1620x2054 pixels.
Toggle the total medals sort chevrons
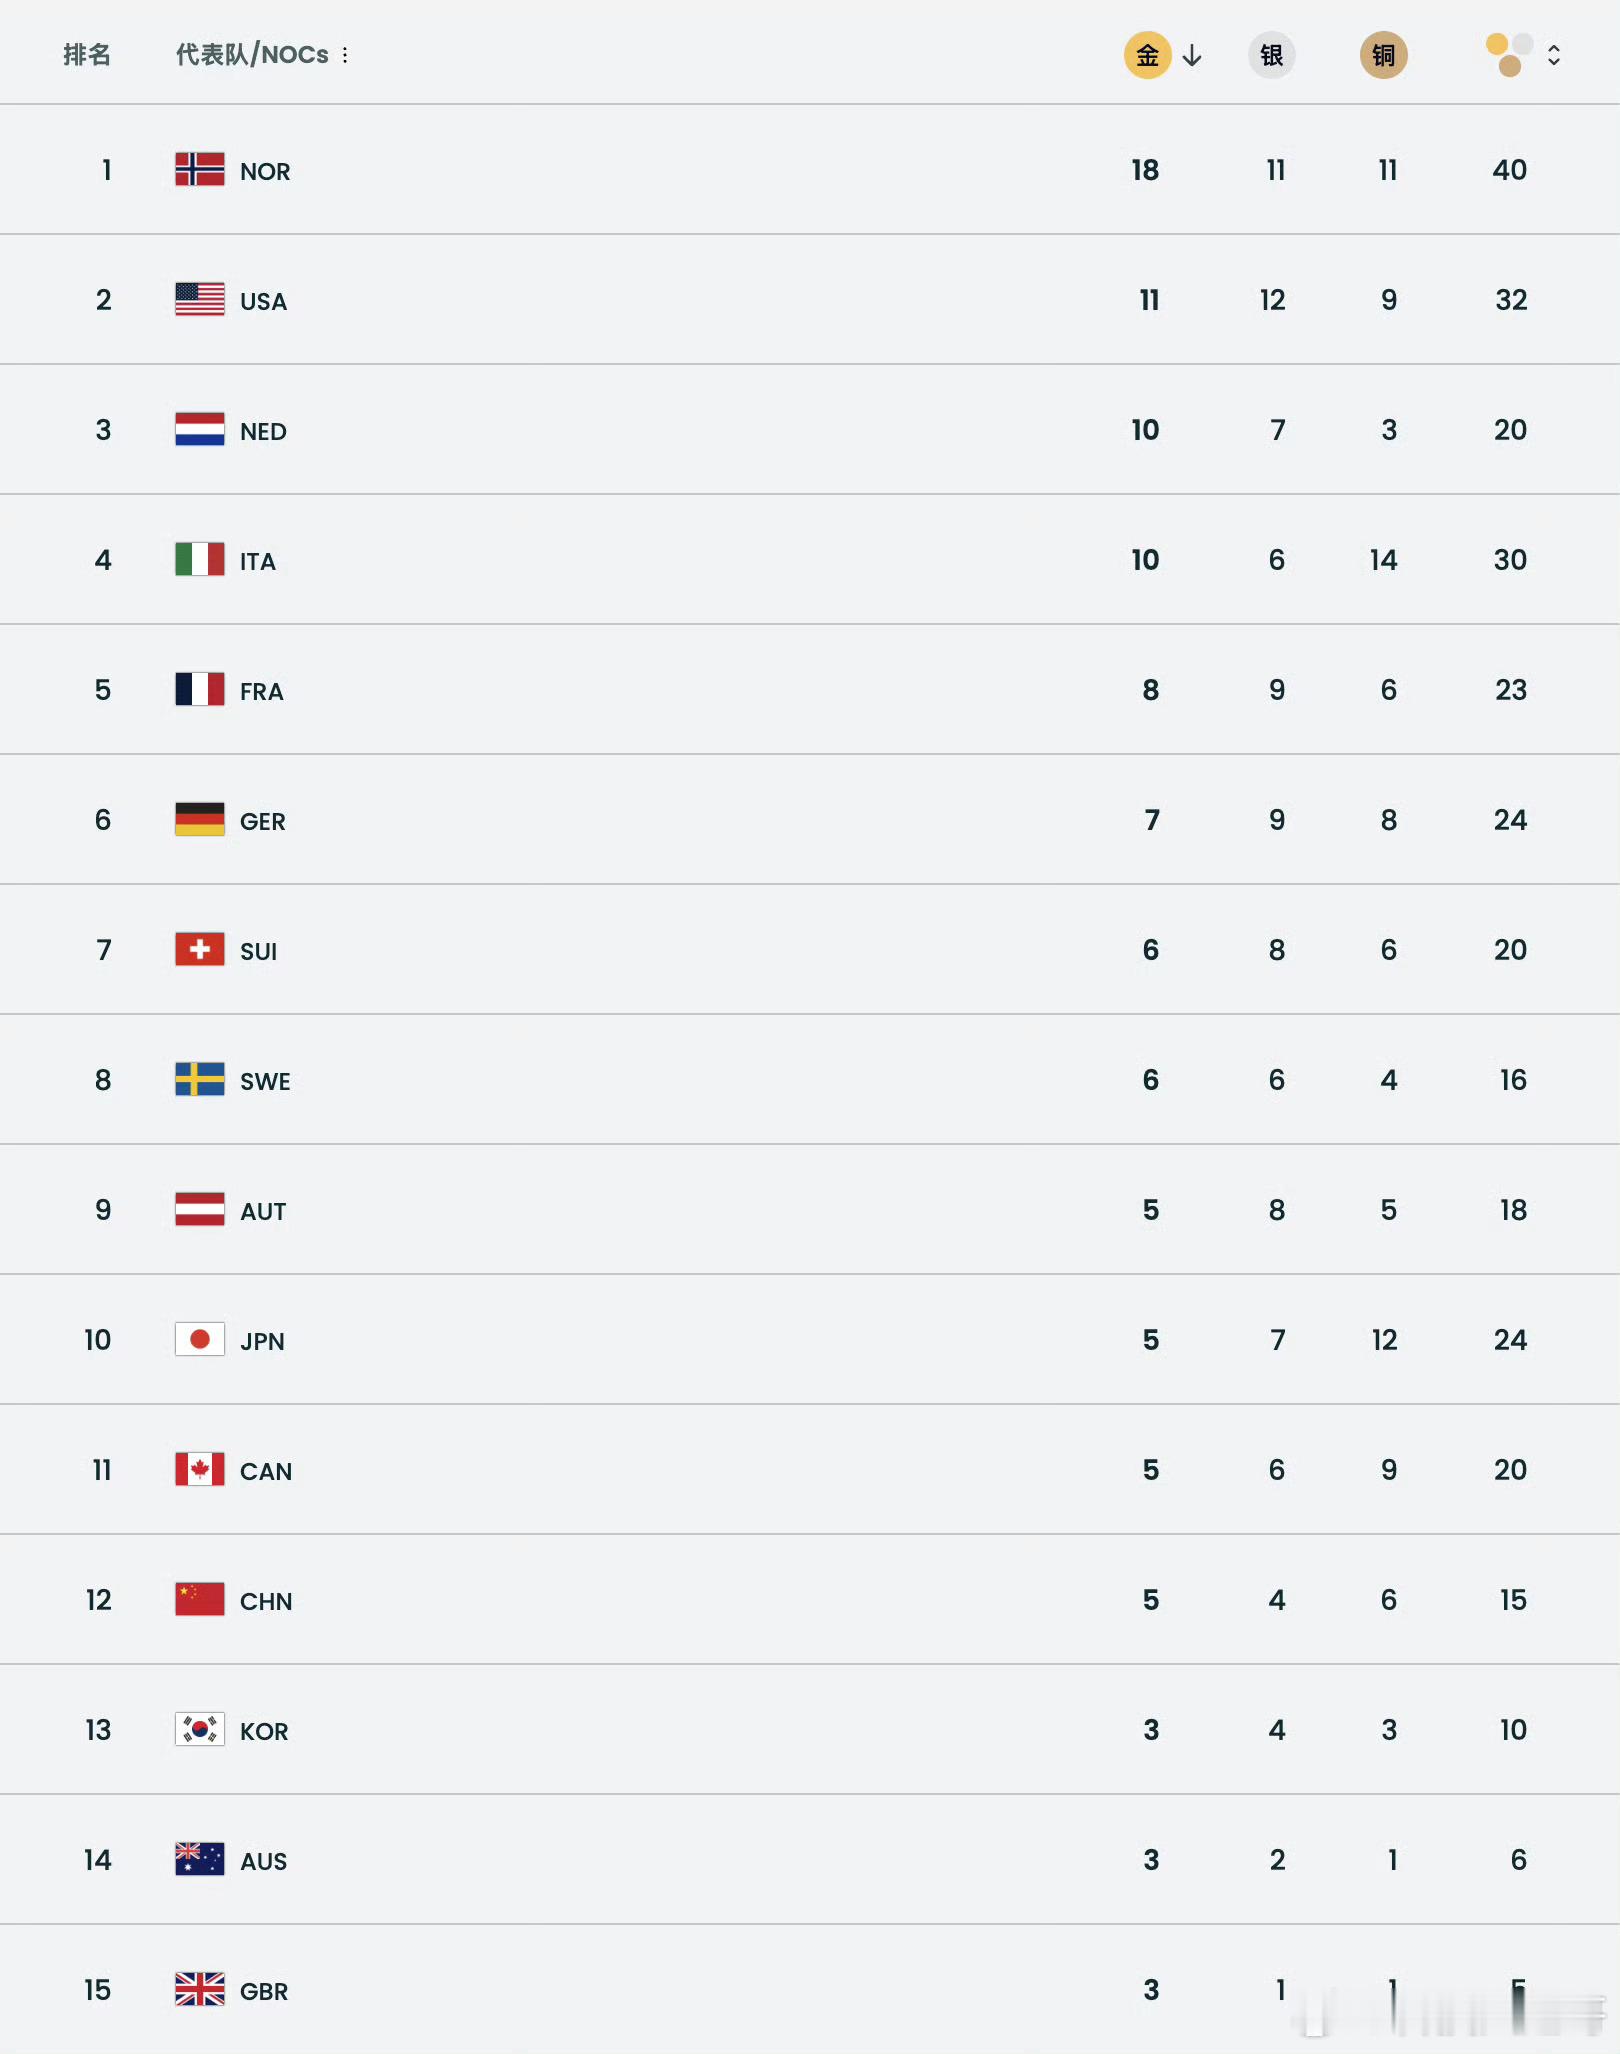pyautogui.click(x=1553, y=55)
